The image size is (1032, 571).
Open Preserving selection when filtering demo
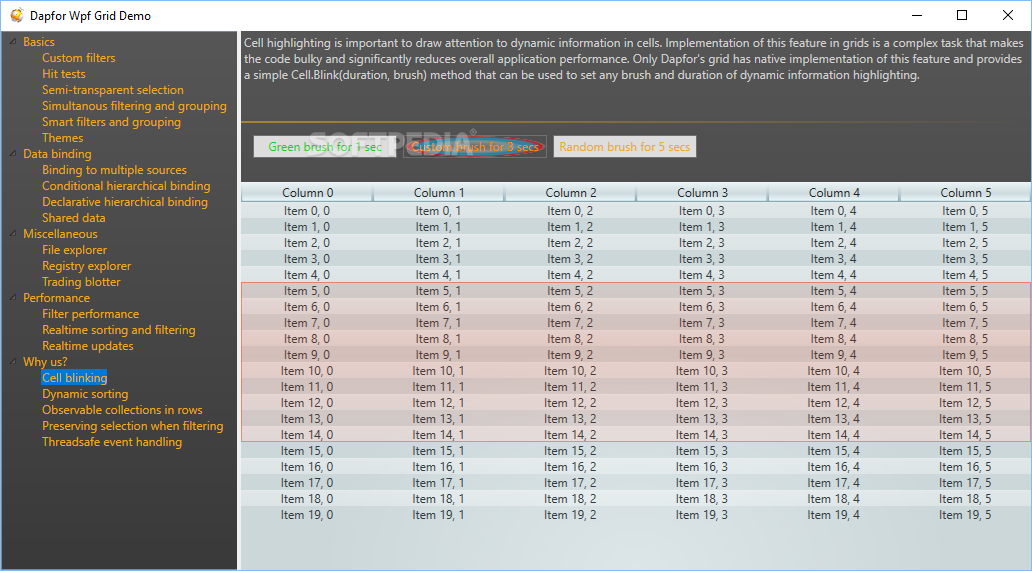click(132, 426)
